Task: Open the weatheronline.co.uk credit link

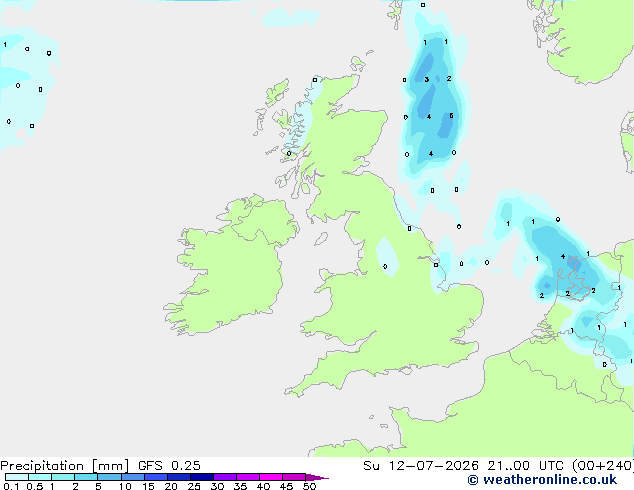Action: (542, 480)
